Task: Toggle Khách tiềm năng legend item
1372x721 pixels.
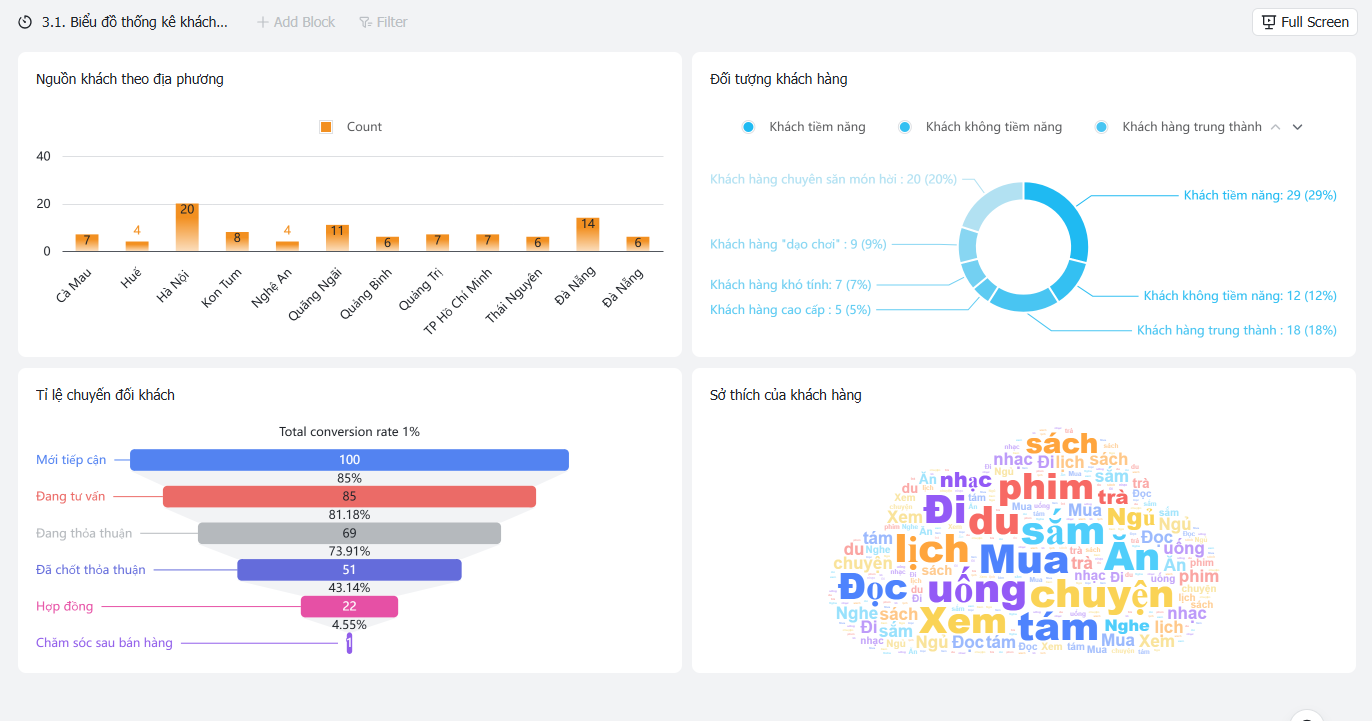Action: [x=804, y=127]
